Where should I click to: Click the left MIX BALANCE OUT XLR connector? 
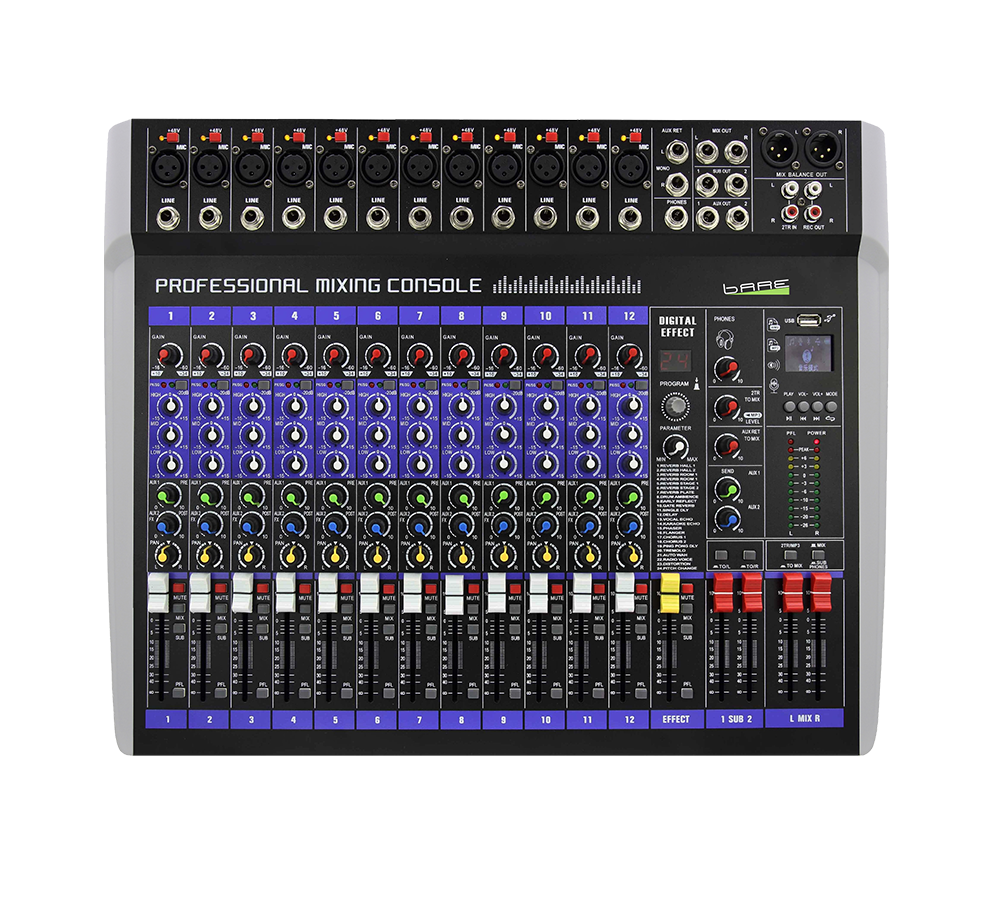point(777,149)
